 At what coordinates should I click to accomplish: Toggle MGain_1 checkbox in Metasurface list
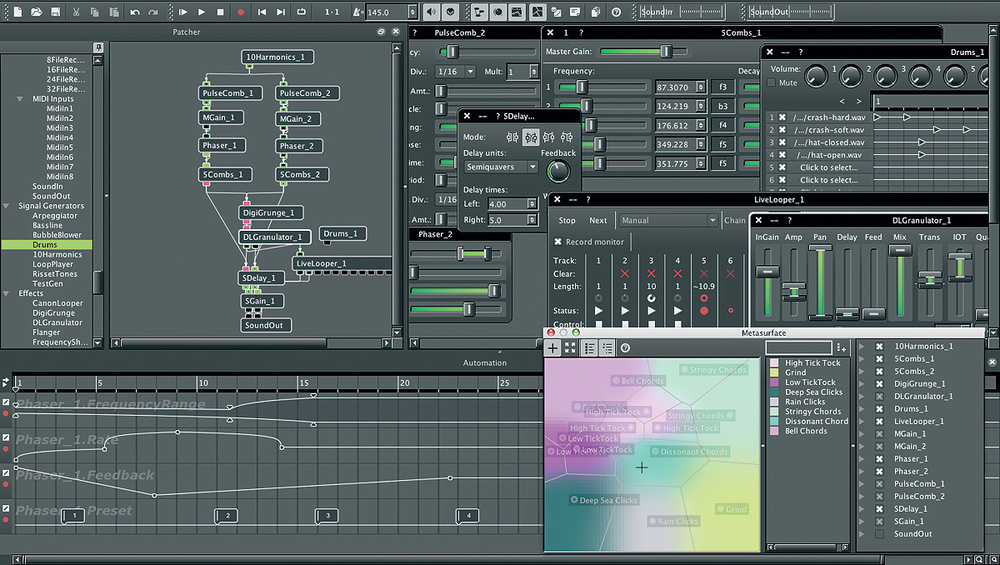(x=879, y=434)
